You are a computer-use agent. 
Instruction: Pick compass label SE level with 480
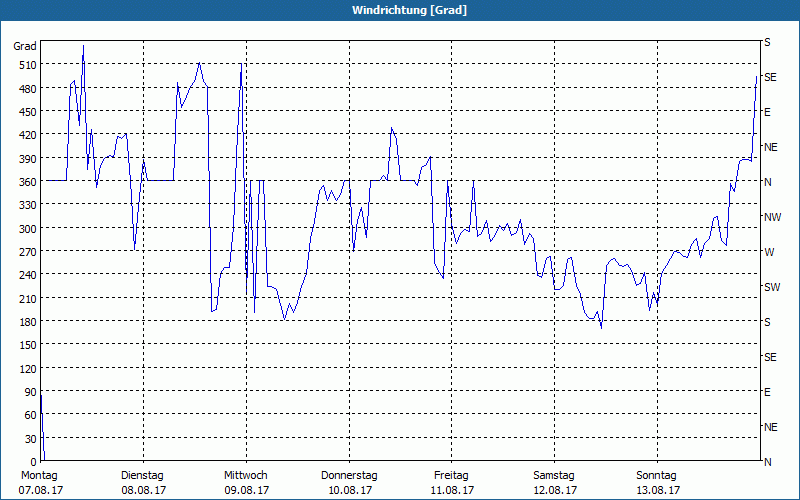(x=770, y=77)
